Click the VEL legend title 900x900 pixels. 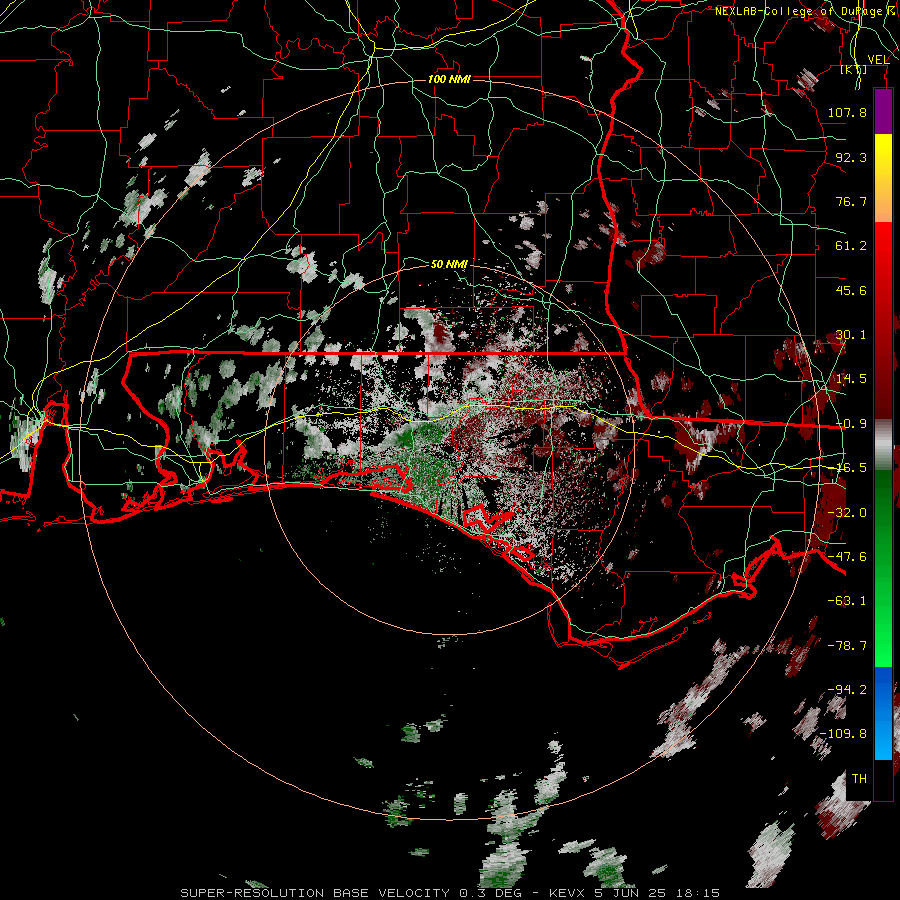[x=878, y=59]
